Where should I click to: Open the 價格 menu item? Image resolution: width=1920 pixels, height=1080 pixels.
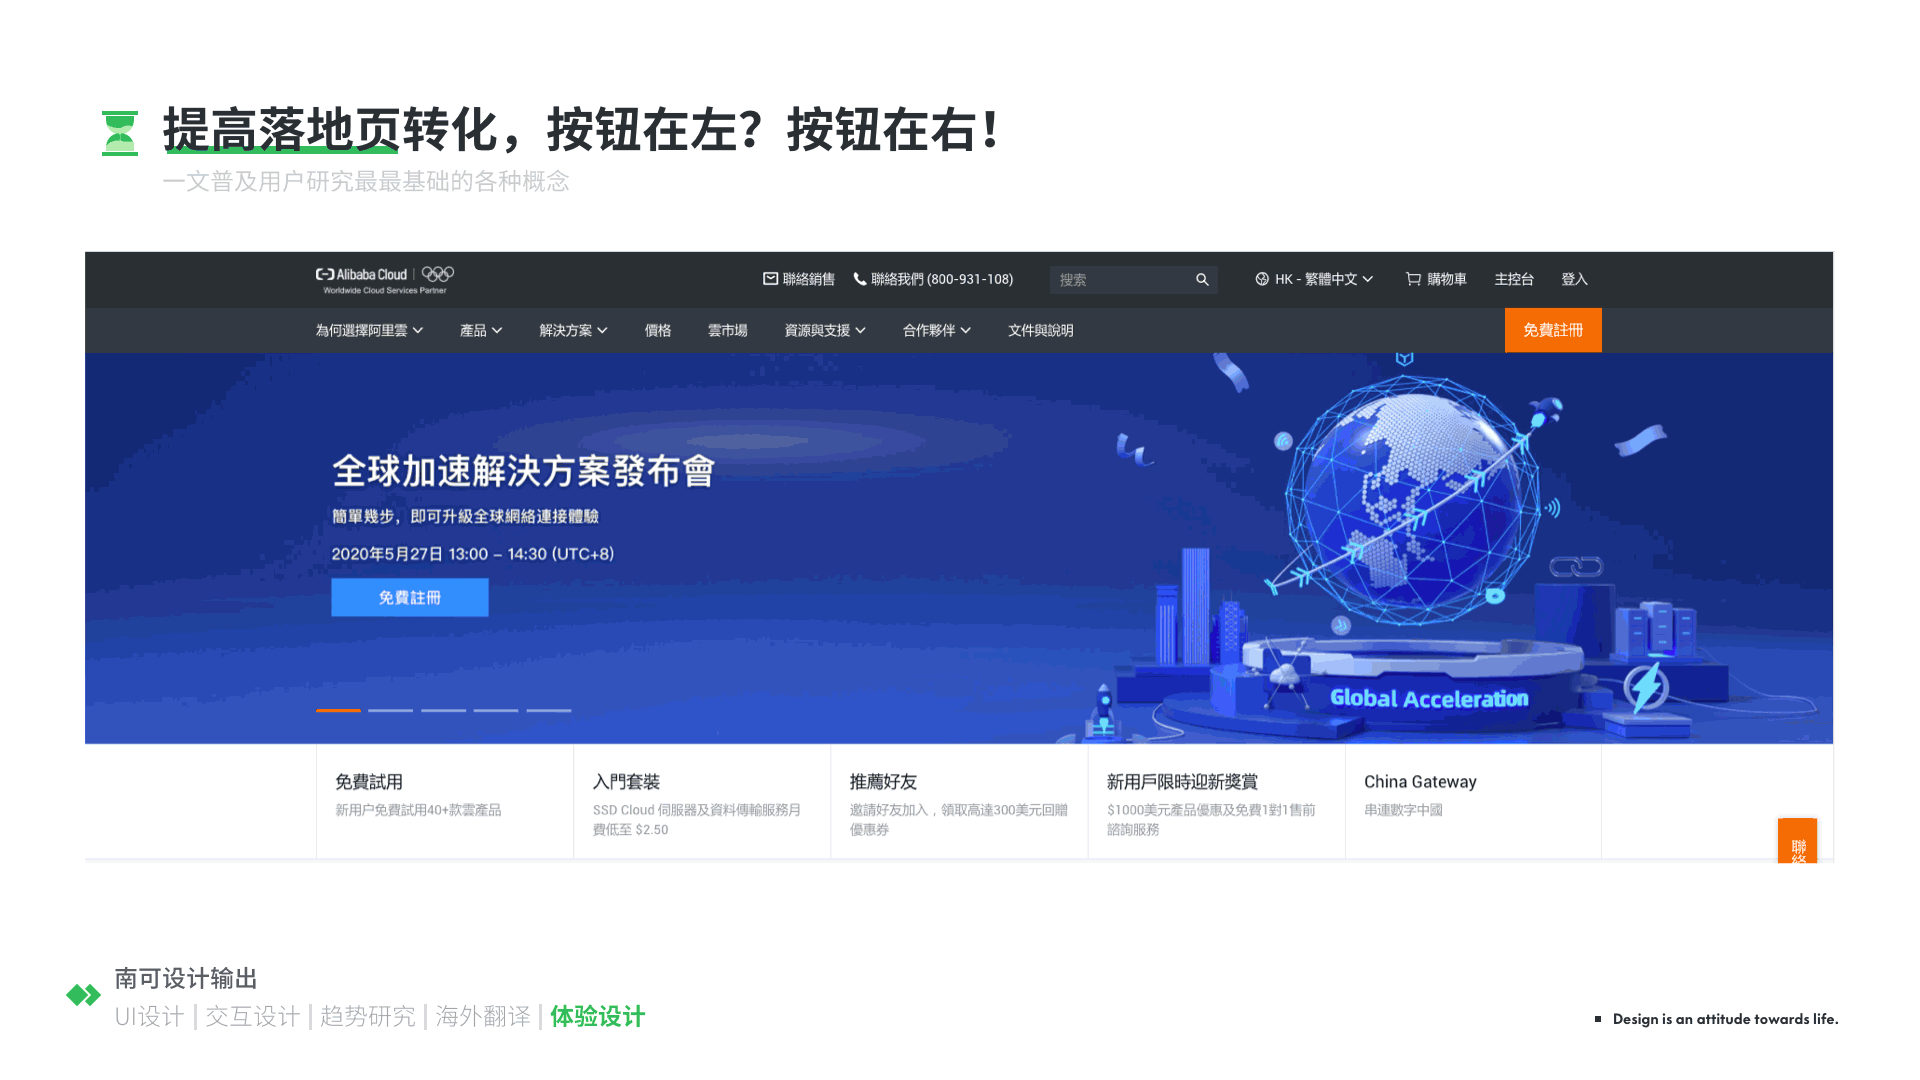pos(658,331)
